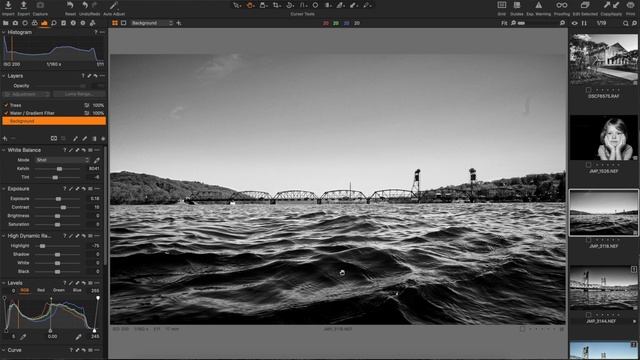This screenshot has height=360, width=640.
Task: Click the Contrast slider
Action: click(x=57, y=207)
